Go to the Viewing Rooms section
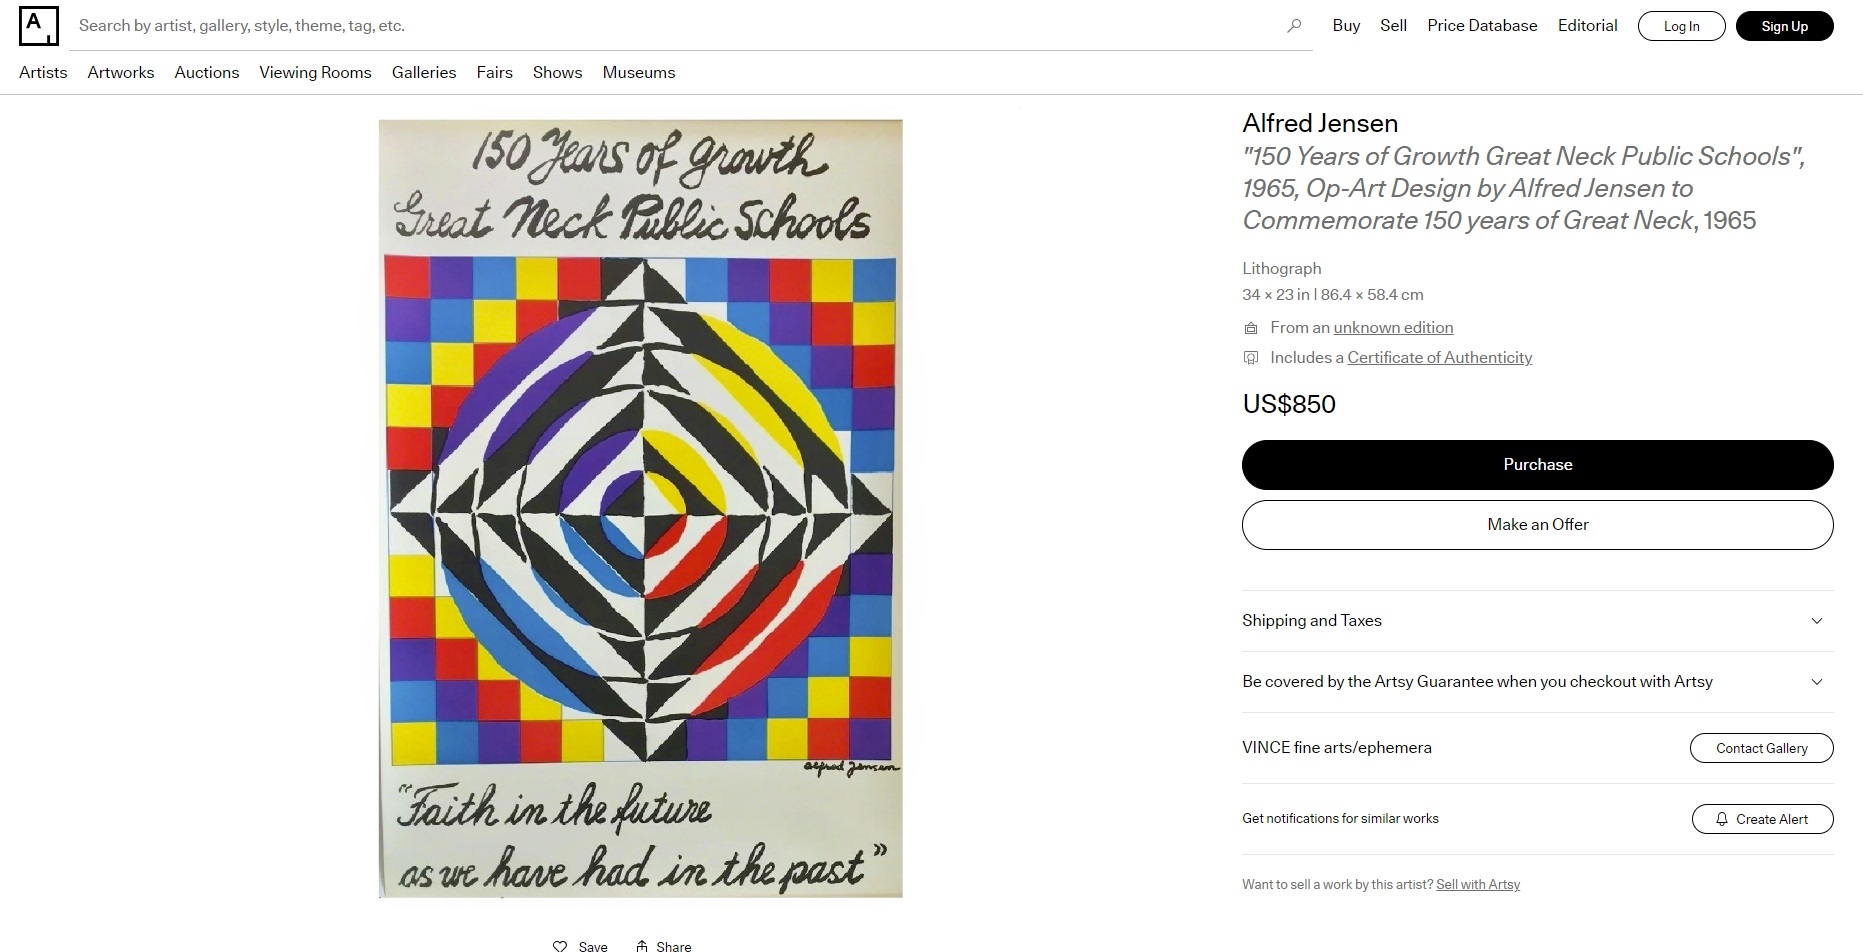Image resolution: width=1863 pixels, height=952 pixels. coord(315,72)
